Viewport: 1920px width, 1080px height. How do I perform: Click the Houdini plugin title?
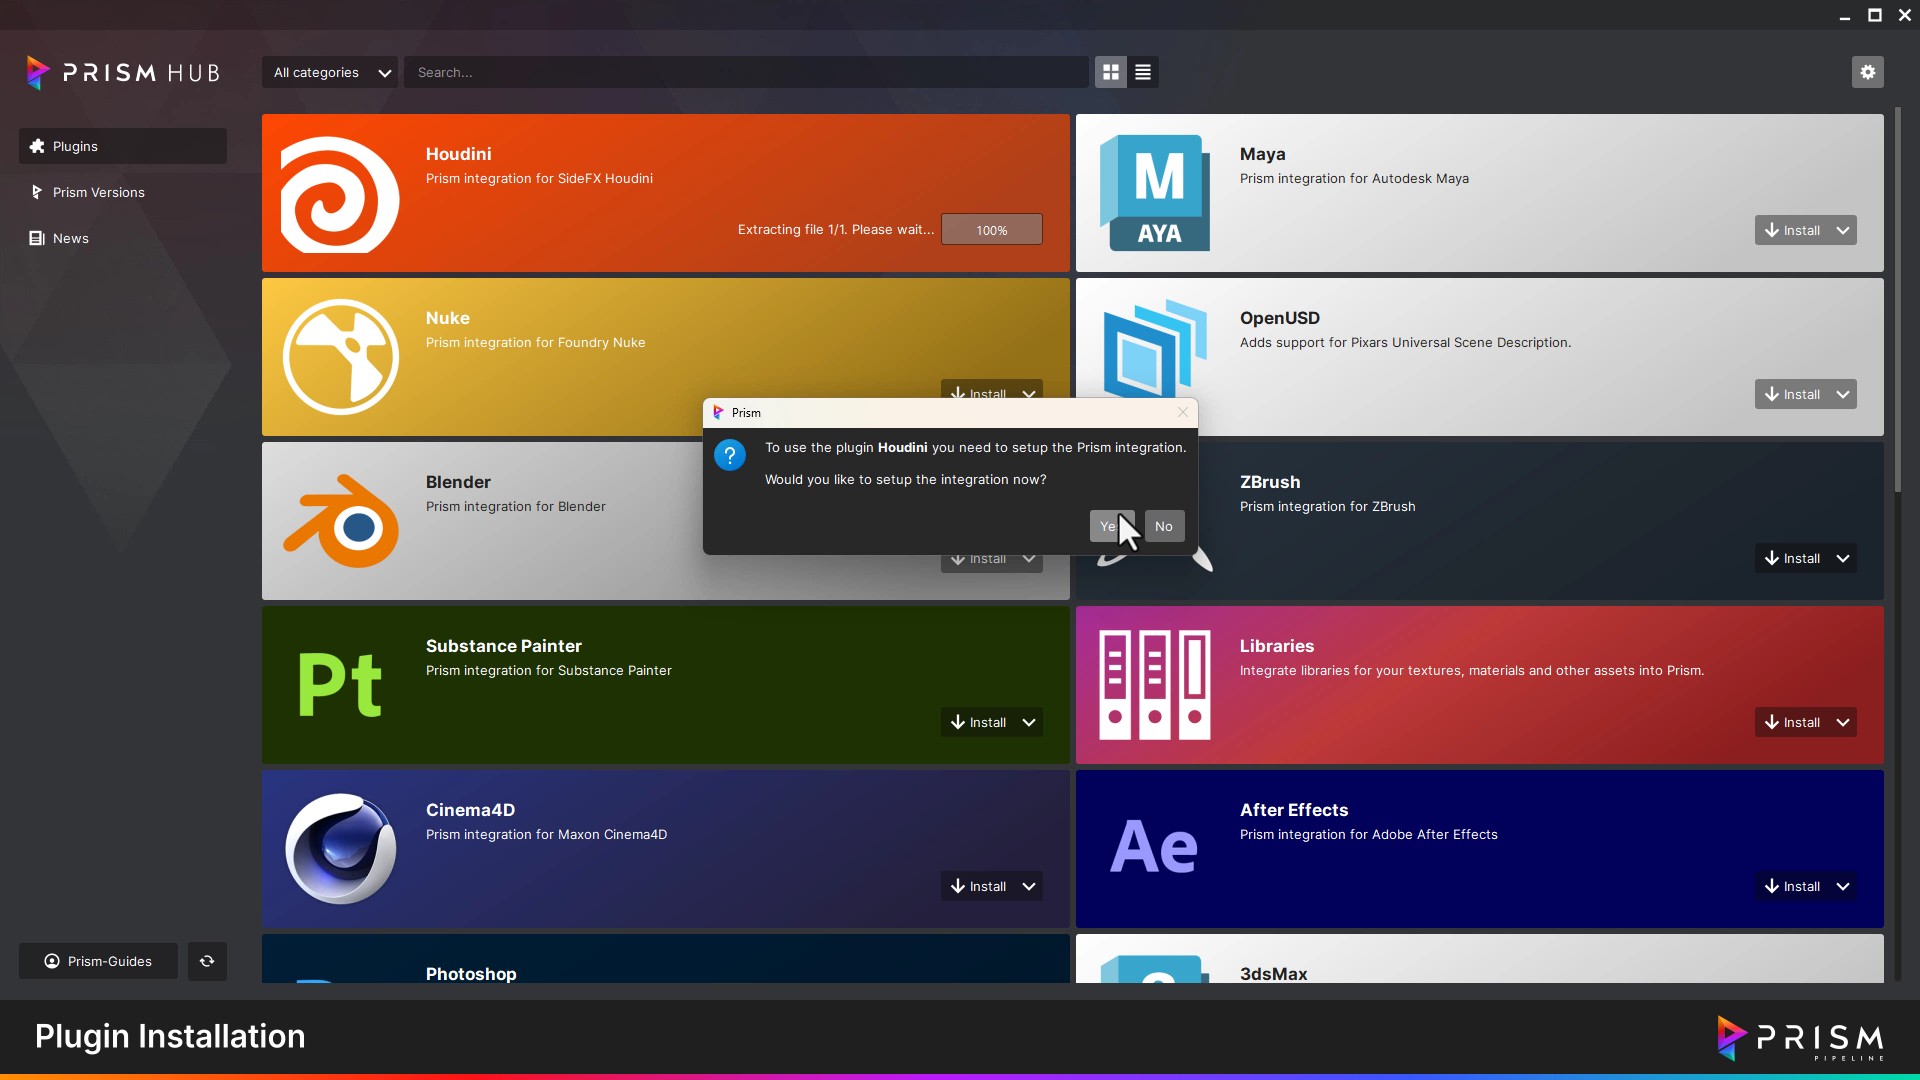458,154
